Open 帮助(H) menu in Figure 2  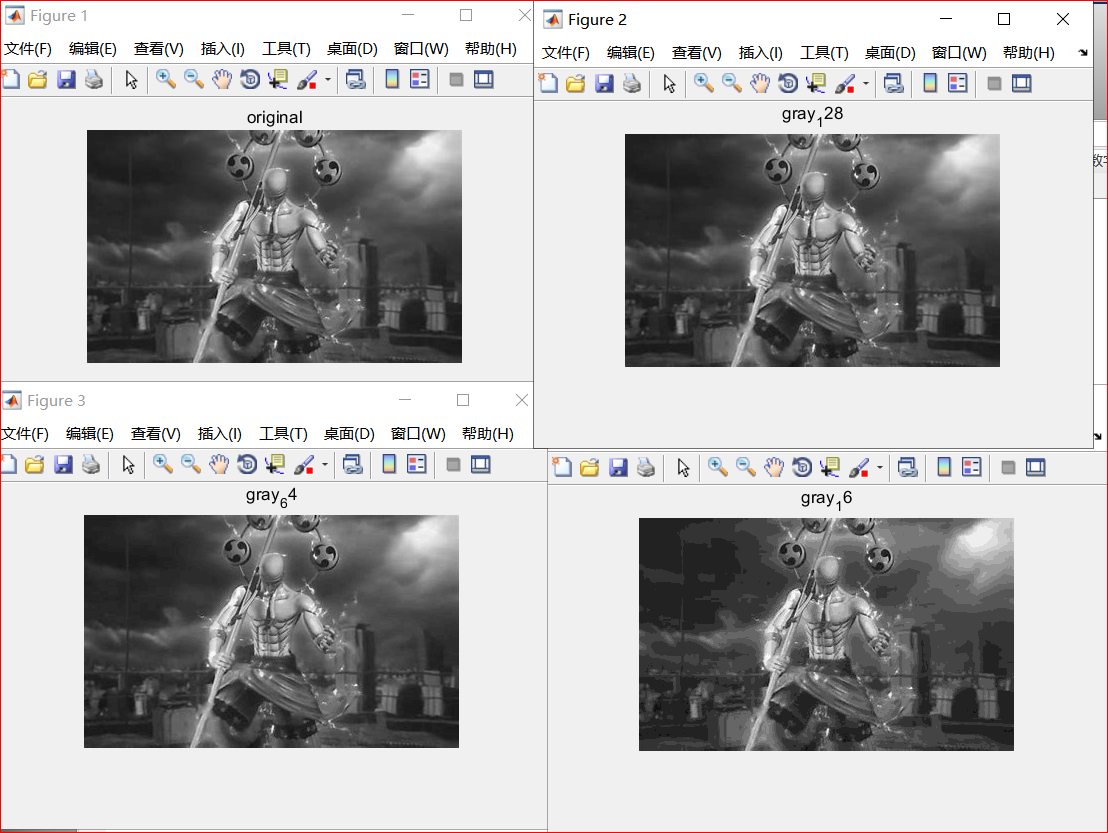click(x=1029, y=53)
